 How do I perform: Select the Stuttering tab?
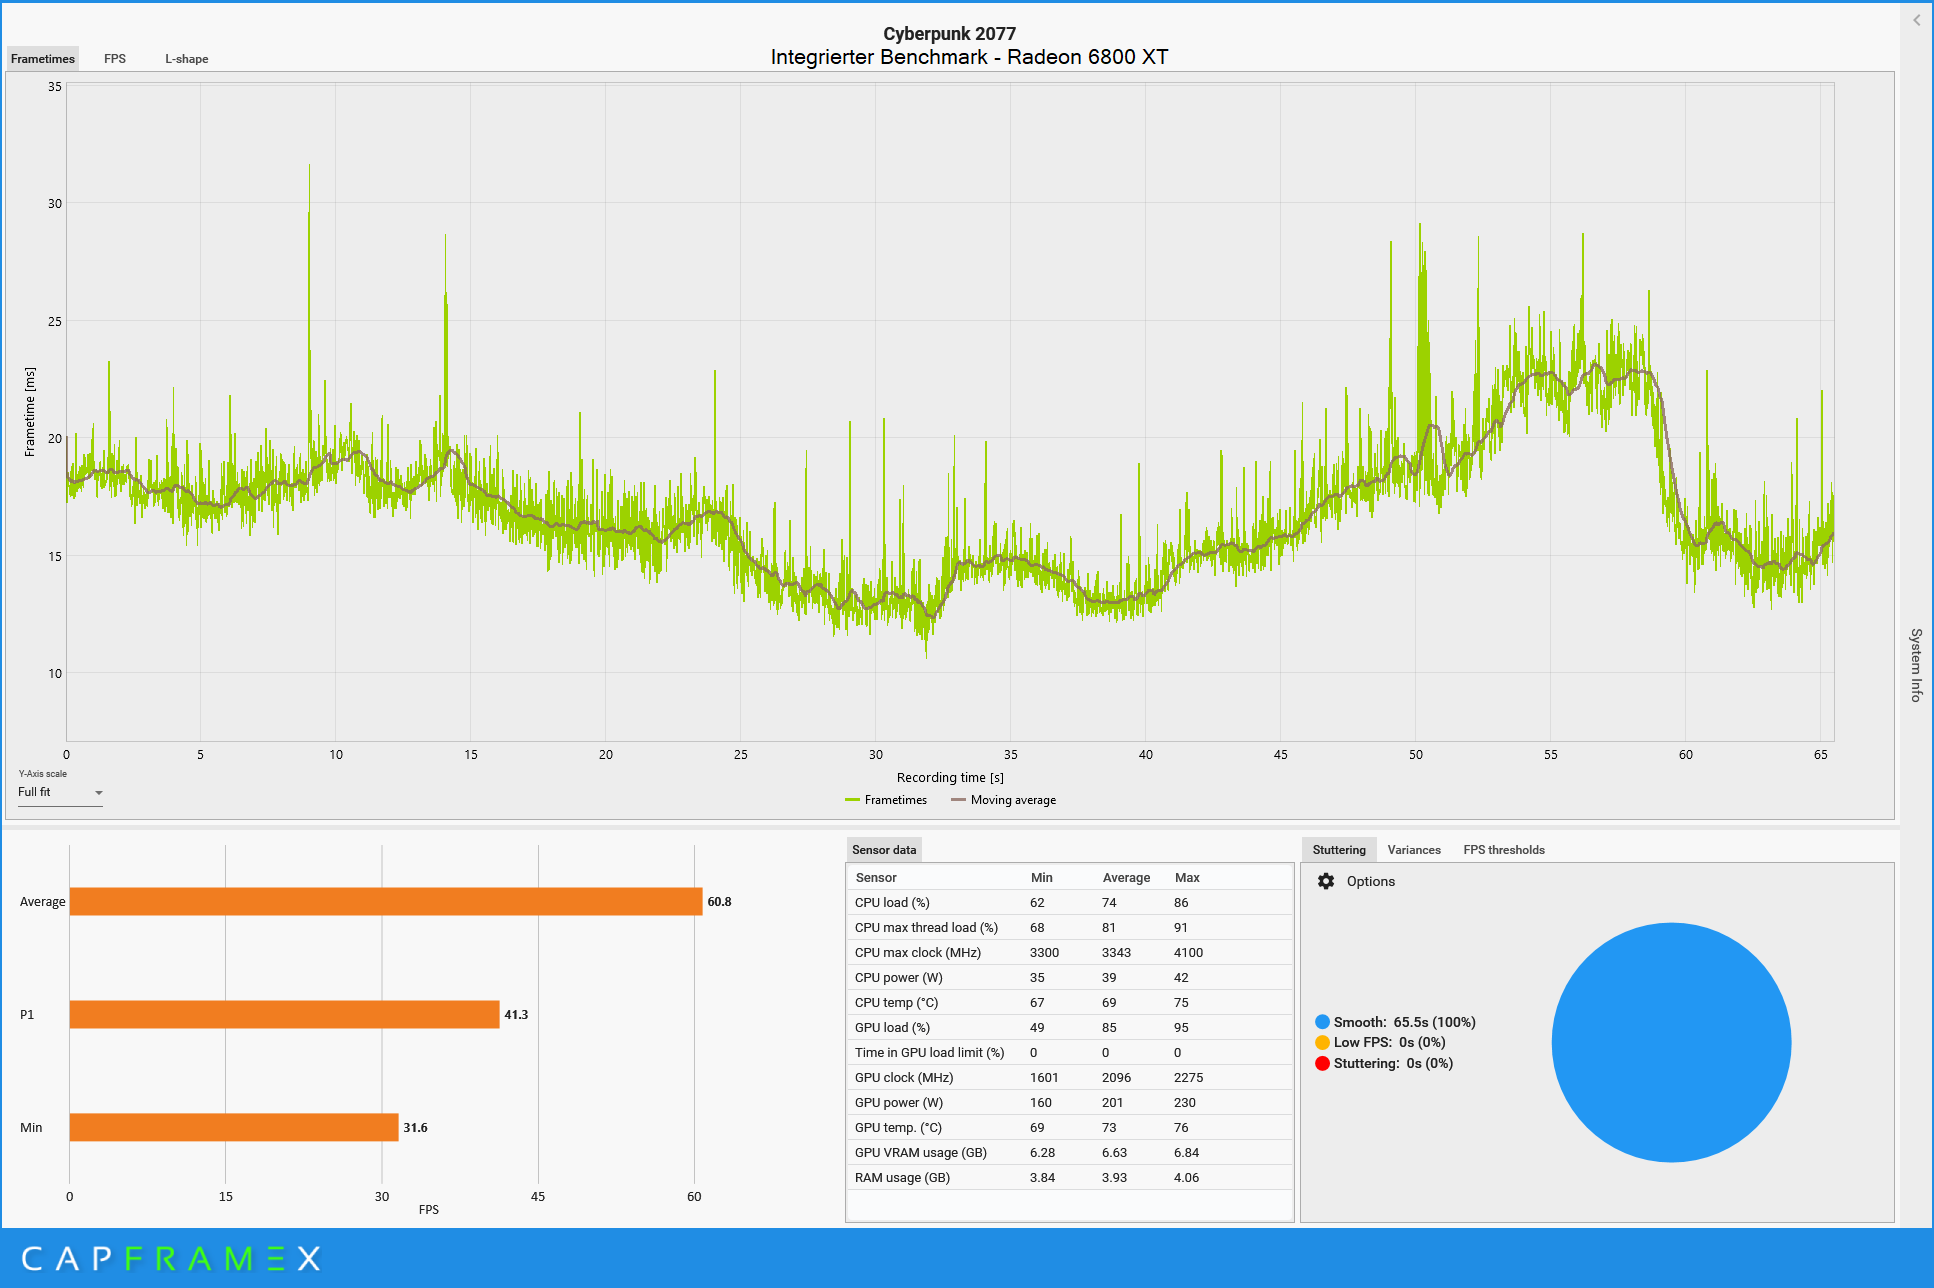[x=1339, y=850]
